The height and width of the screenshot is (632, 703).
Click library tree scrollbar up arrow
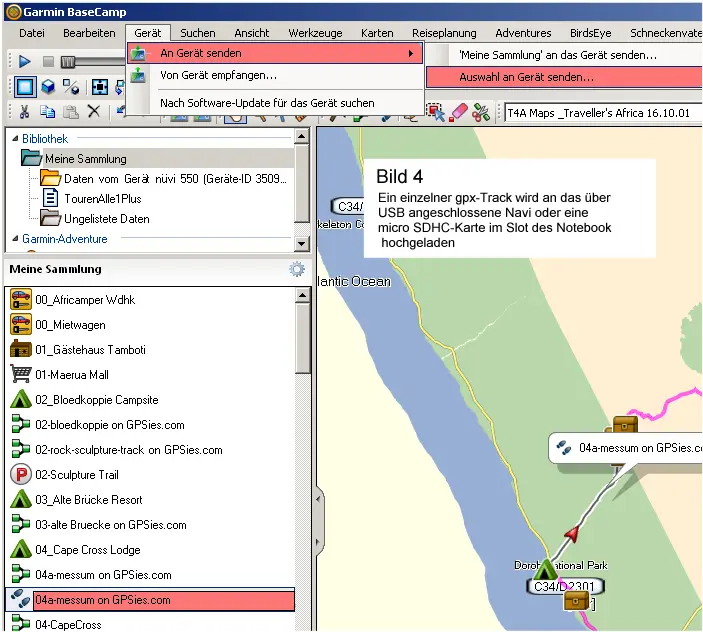tap(302, 136)
